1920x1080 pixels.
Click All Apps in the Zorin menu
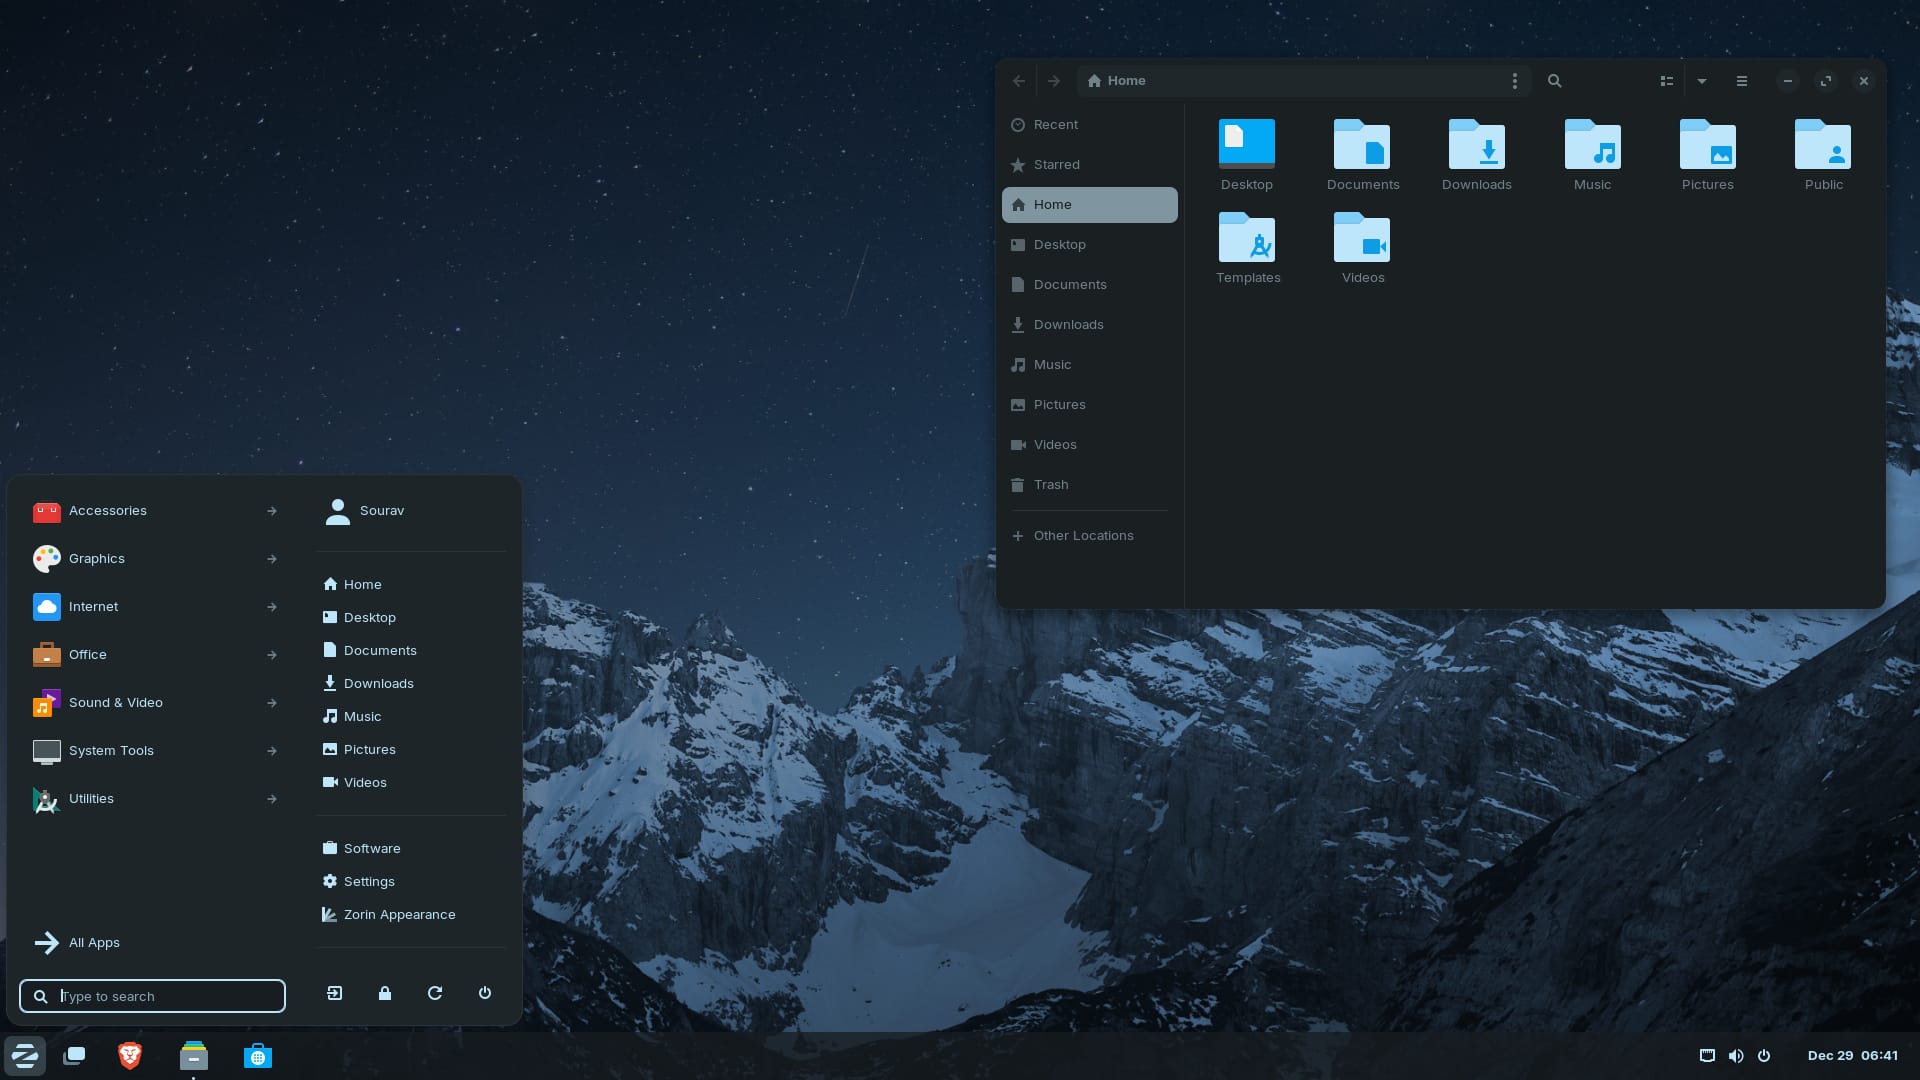(94, 942)
